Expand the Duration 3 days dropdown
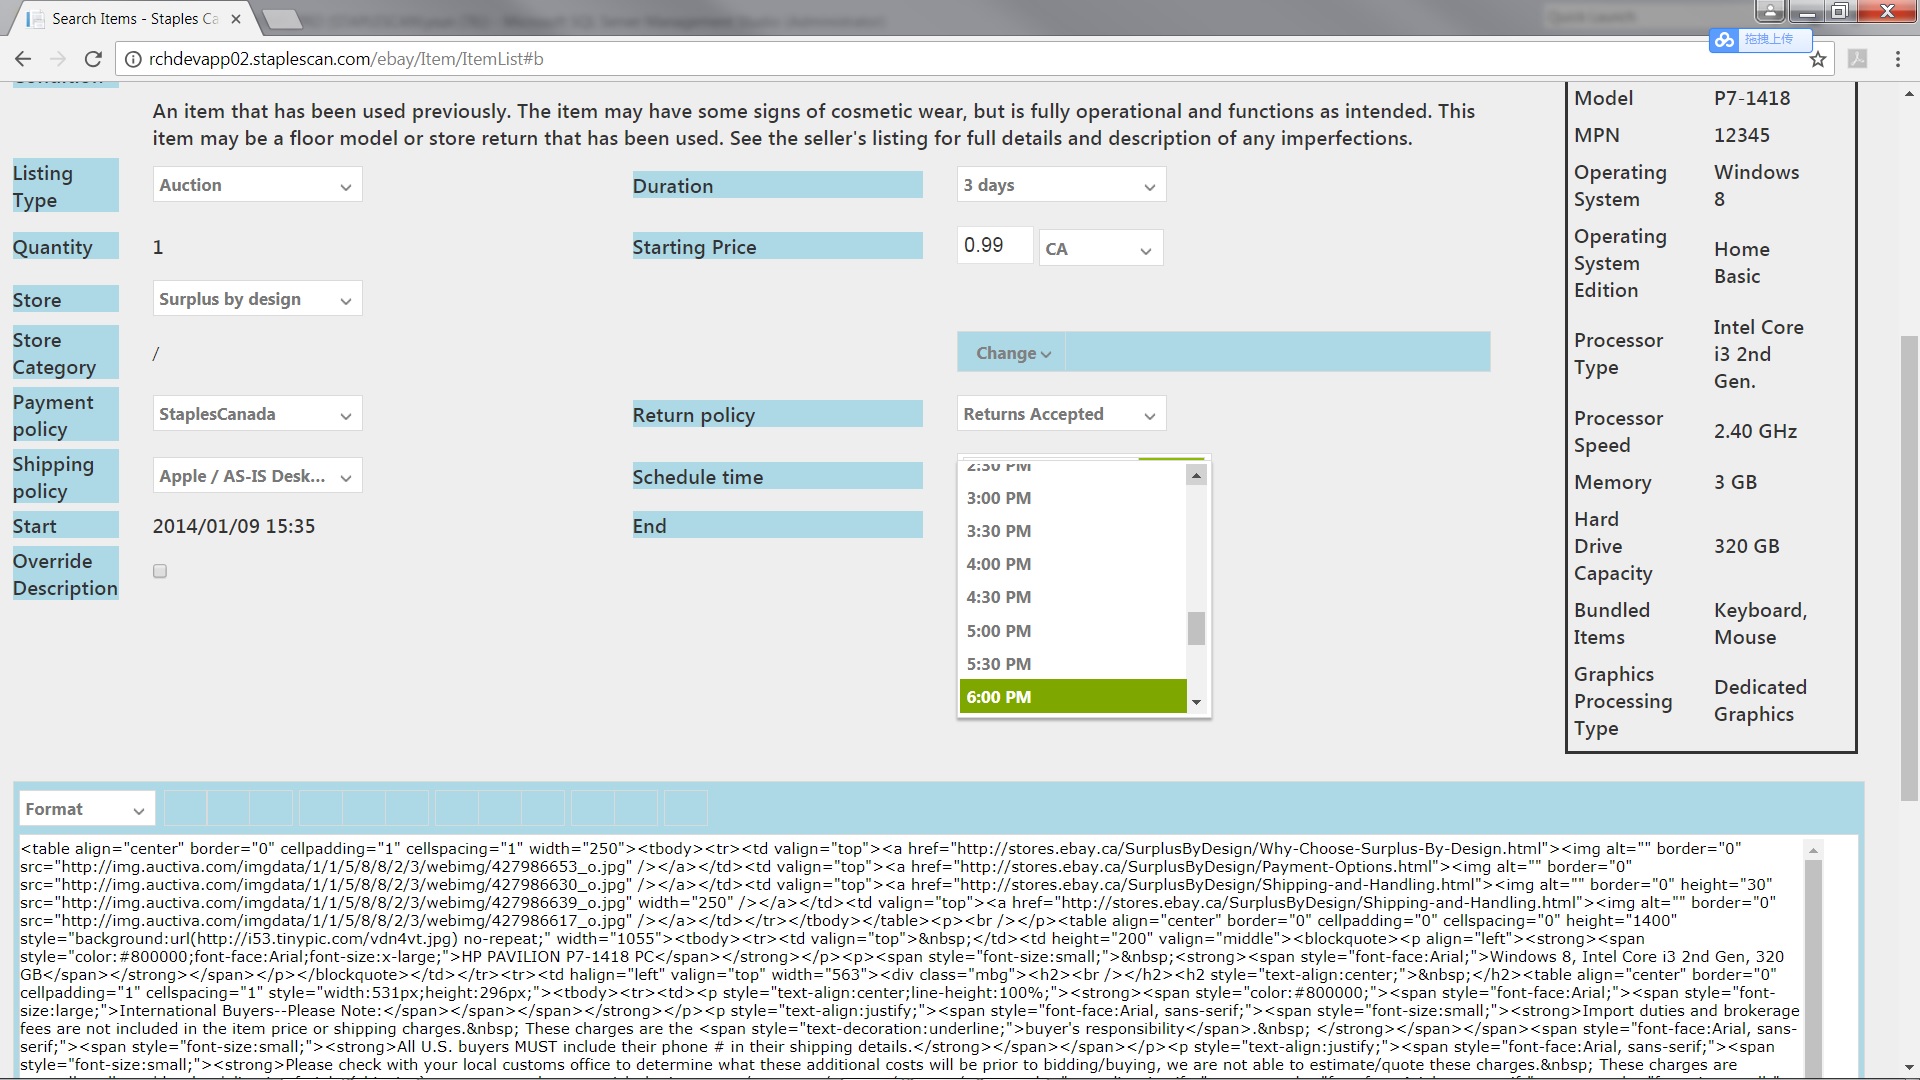Image resolution: width=1920 pixels, height=1080 pixels. 1060,185
